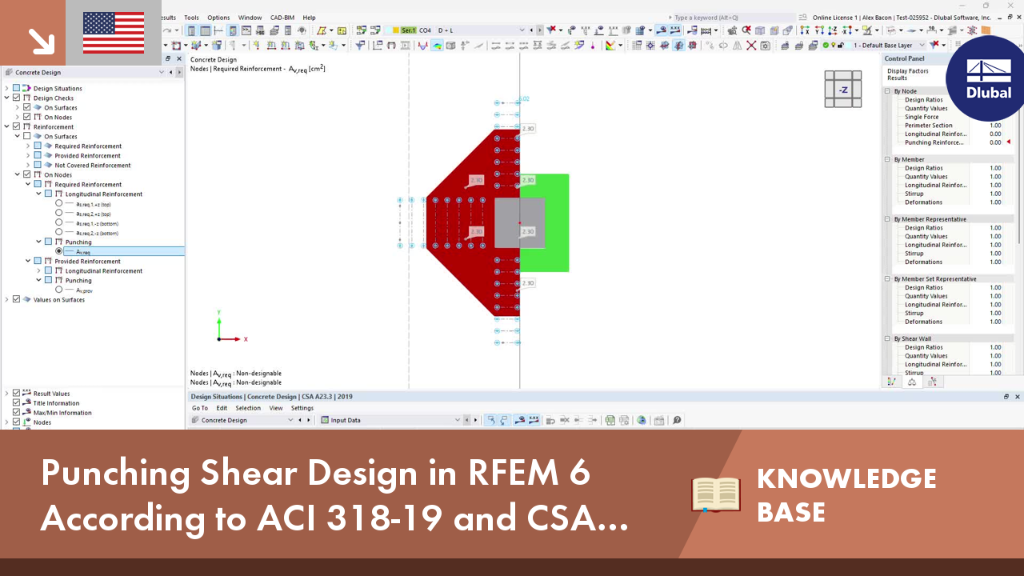Click the delete red X toolbar icon

(751, 45)
